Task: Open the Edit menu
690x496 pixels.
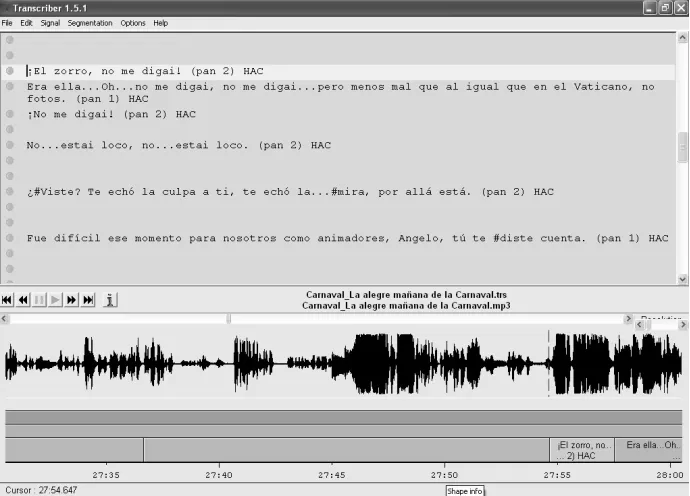Action: tap(26, 23)
